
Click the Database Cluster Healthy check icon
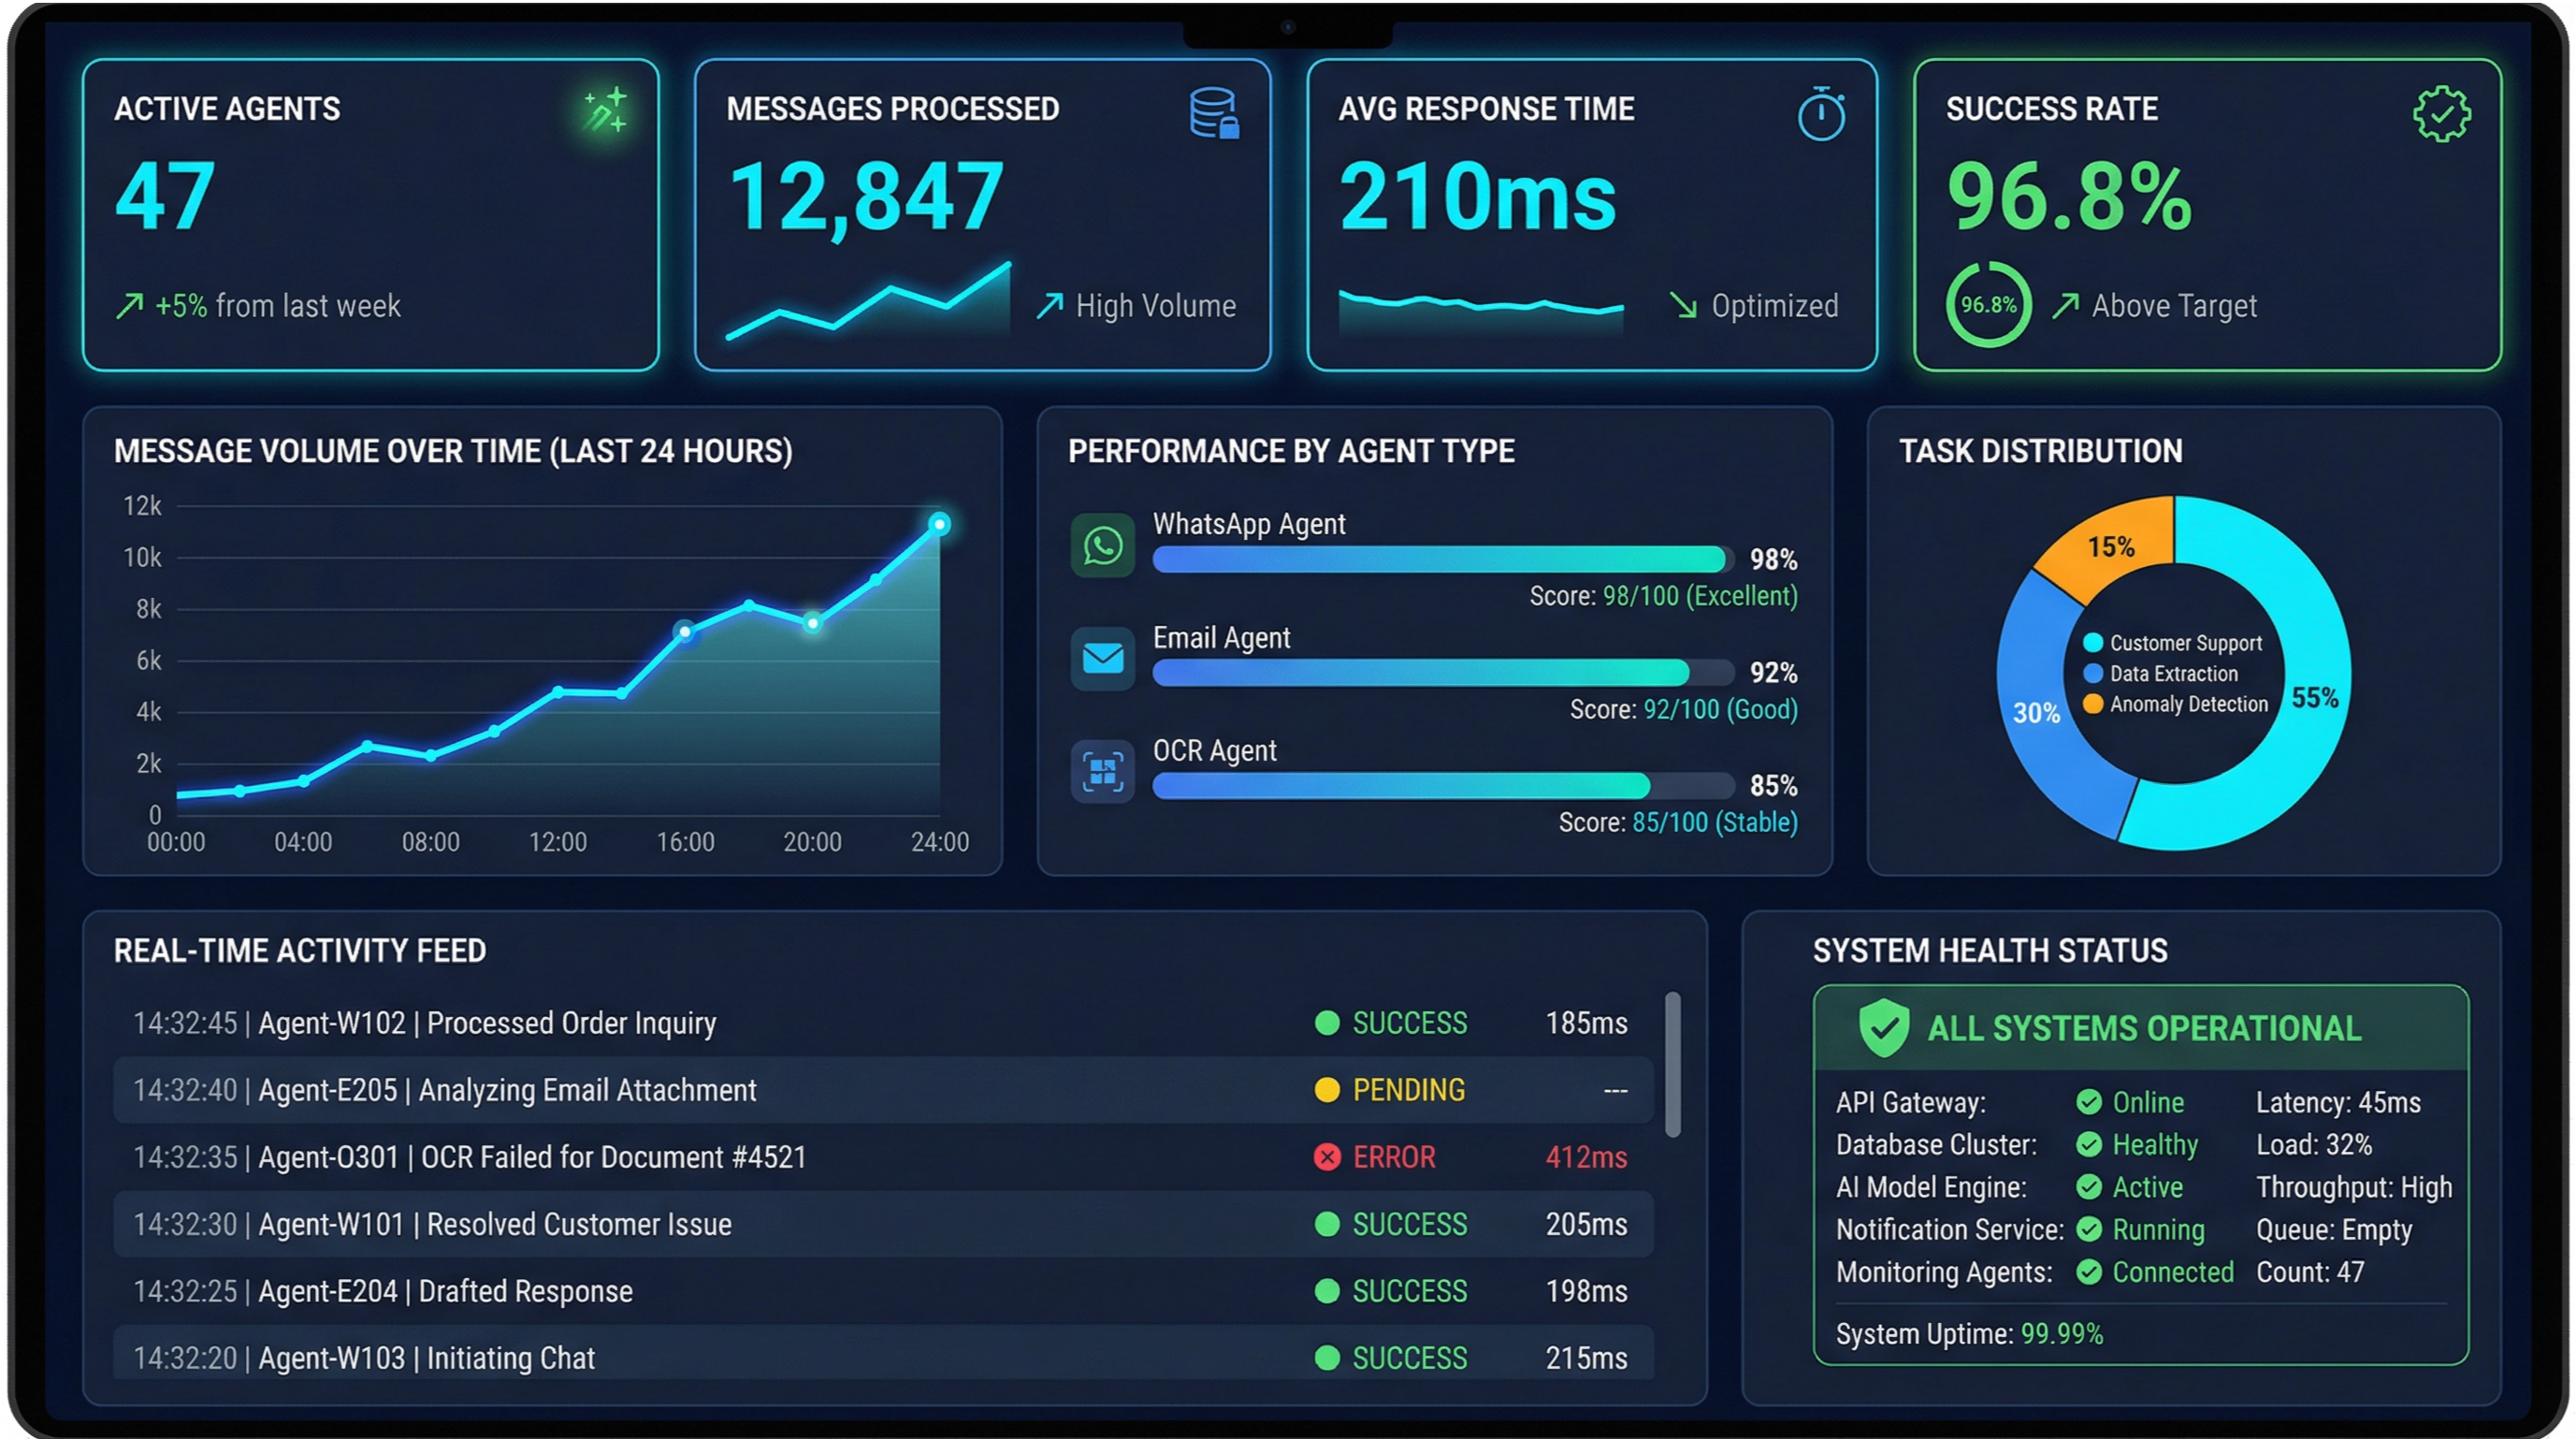tap(2088, 1144)
